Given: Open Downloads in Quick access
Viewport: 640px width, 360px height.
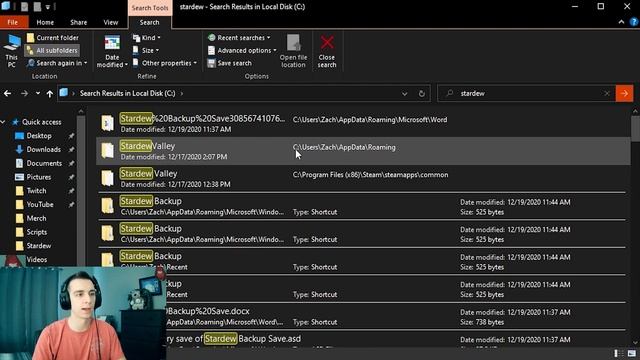Looking at the screenshot, I should coord(43,149).
